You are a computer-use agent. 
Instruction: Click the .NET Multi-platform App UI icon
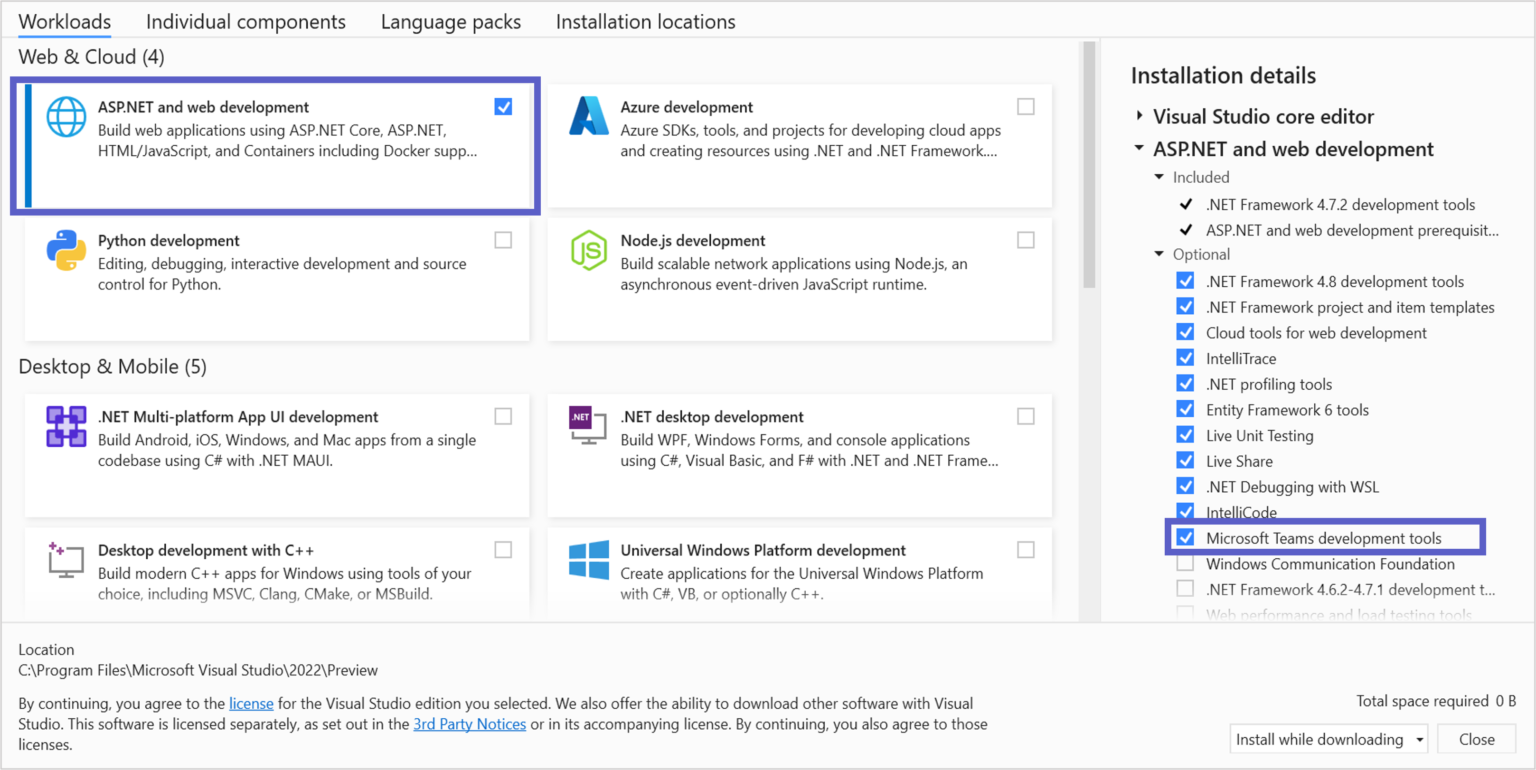[x=65, y=426]
